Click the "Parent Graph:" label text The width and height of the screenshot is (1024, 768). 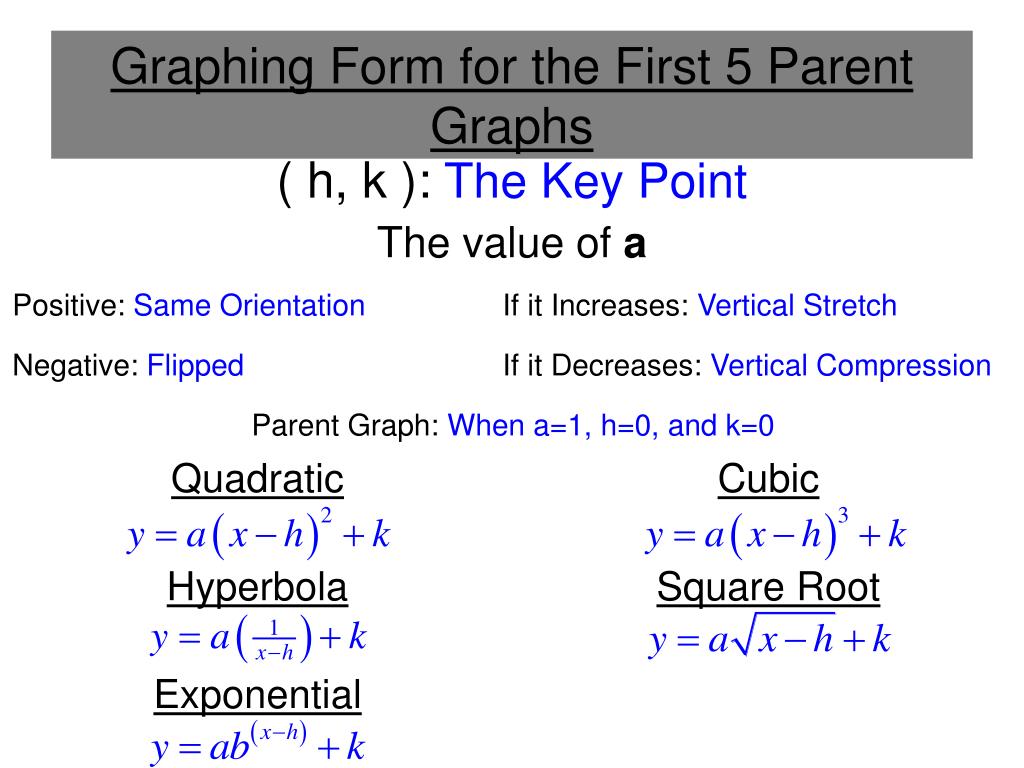coord(345,426)
